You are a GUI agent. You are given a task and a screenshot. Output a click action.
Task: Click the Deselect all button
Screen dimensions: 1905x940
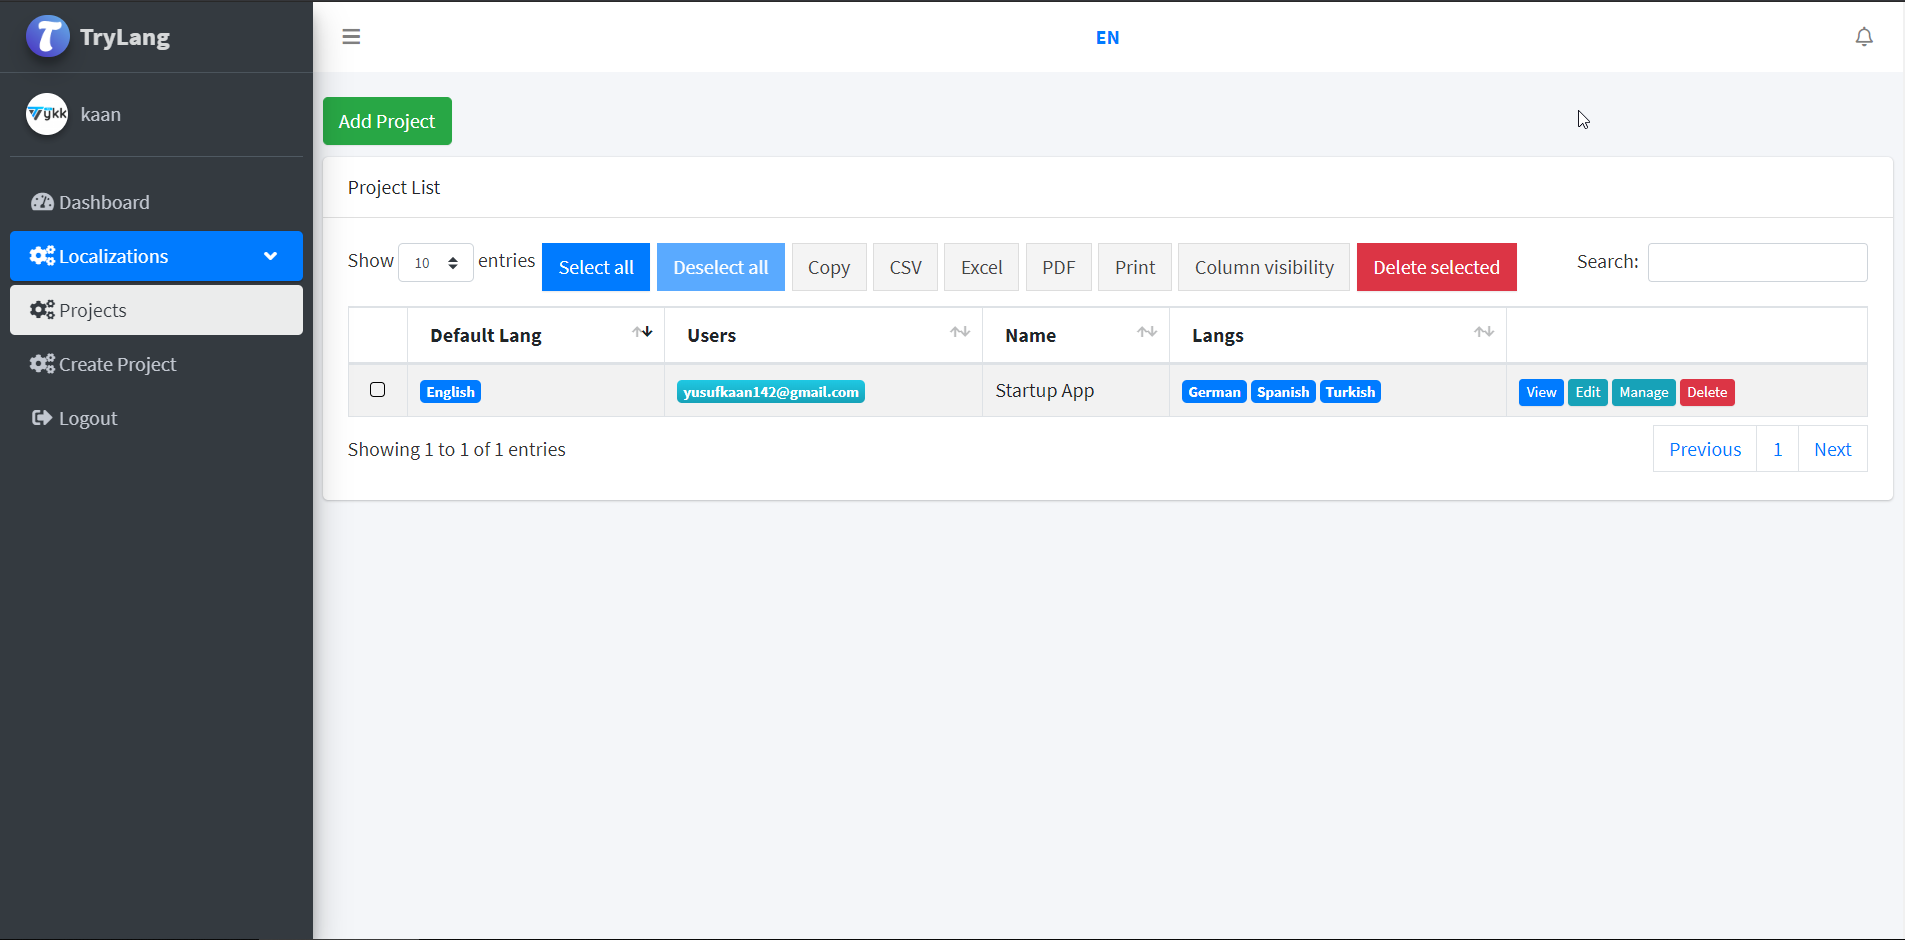click(x=720, y=267)
